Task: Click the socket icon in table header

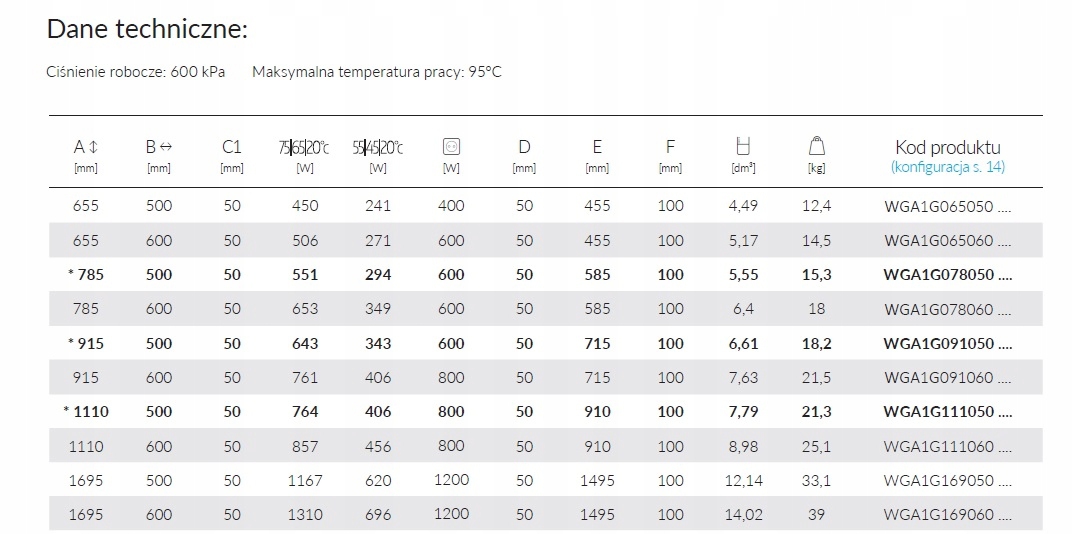Action: [x=451, y=147]
